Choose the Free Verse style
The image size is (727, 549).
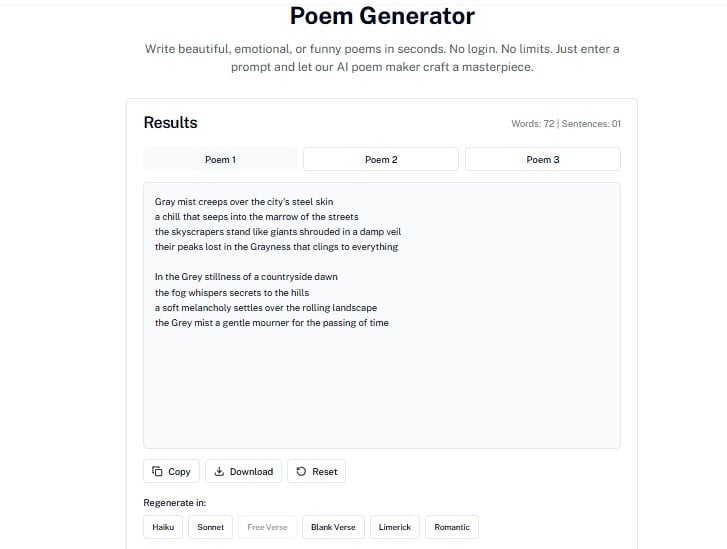click(267, 527)
